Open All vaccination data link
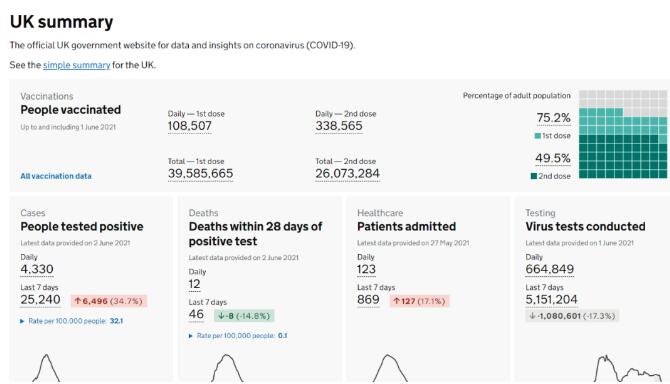 [x=56, y=176]
